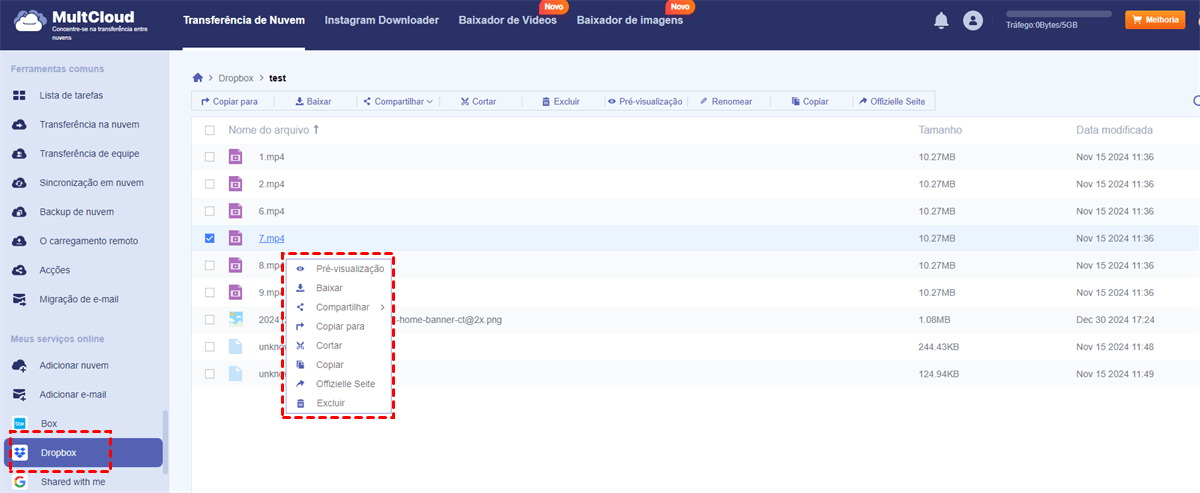
Task: Click Copiar toolbar button
Action: (809, 101)
